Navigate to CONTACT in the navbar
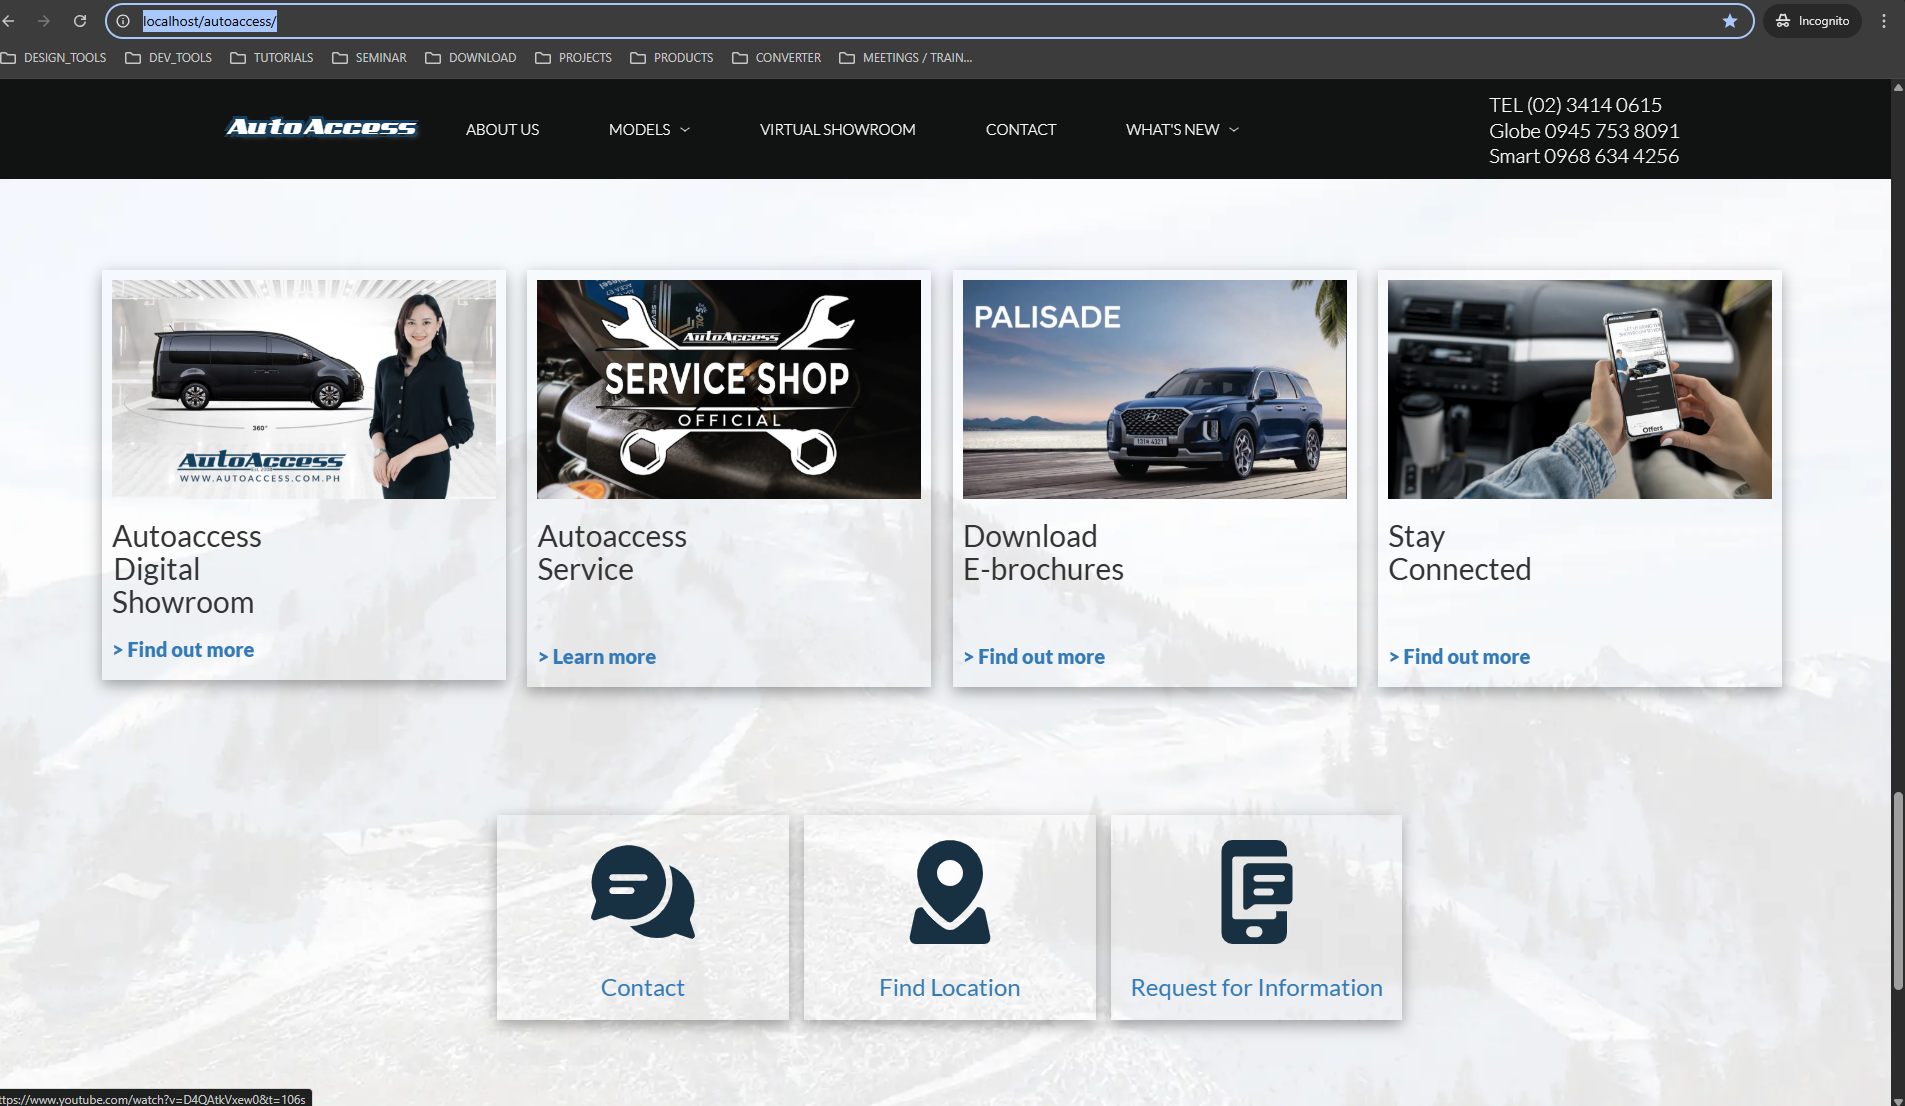This screenshot has height=1106, width=1905. click(x=1021, y=130)
